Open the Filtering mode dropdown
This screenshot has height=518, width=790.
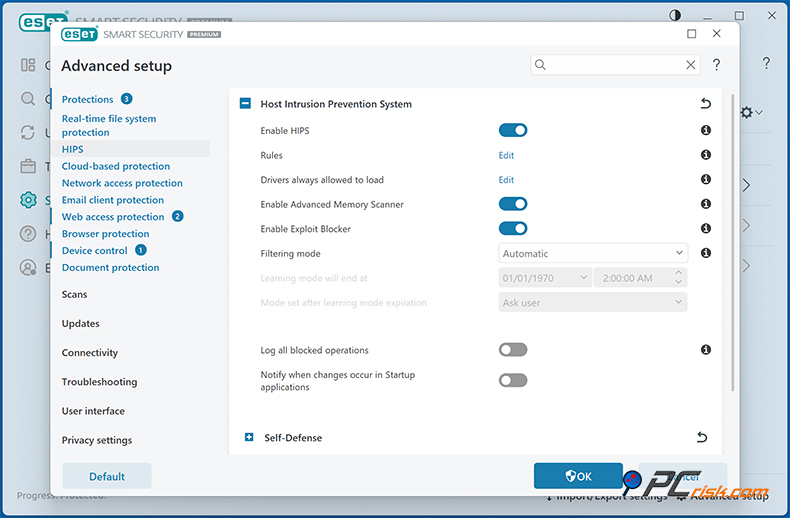pos(593,253)
